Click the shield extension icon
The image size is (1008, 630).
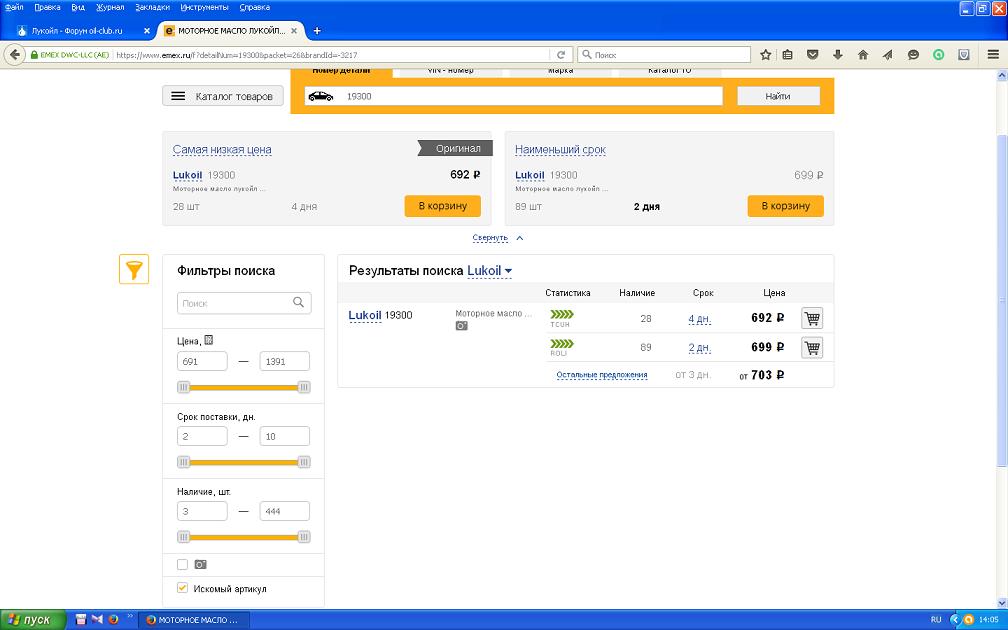[x=964, y=55]
